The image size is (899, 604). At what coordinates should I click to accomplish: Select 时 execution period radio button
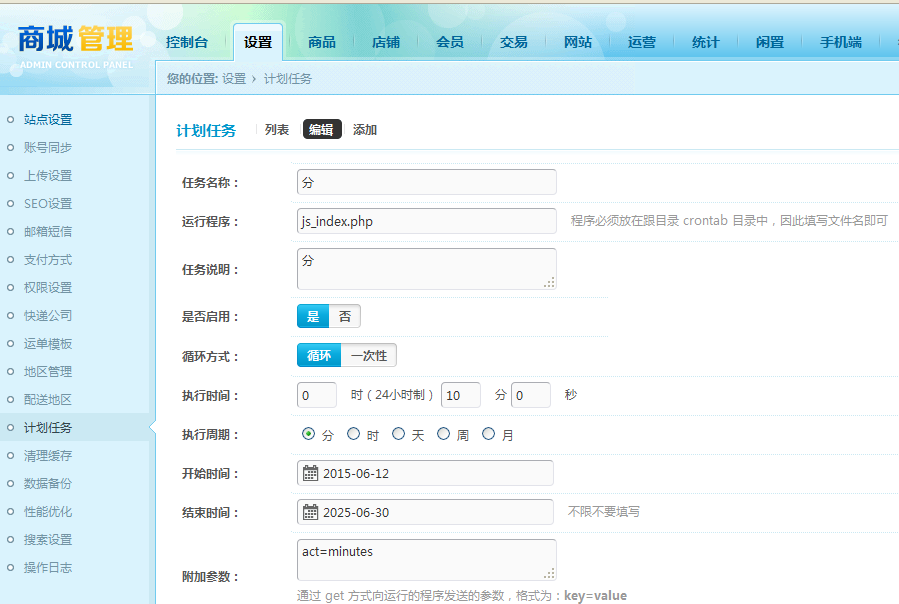[x=353, y=434]
